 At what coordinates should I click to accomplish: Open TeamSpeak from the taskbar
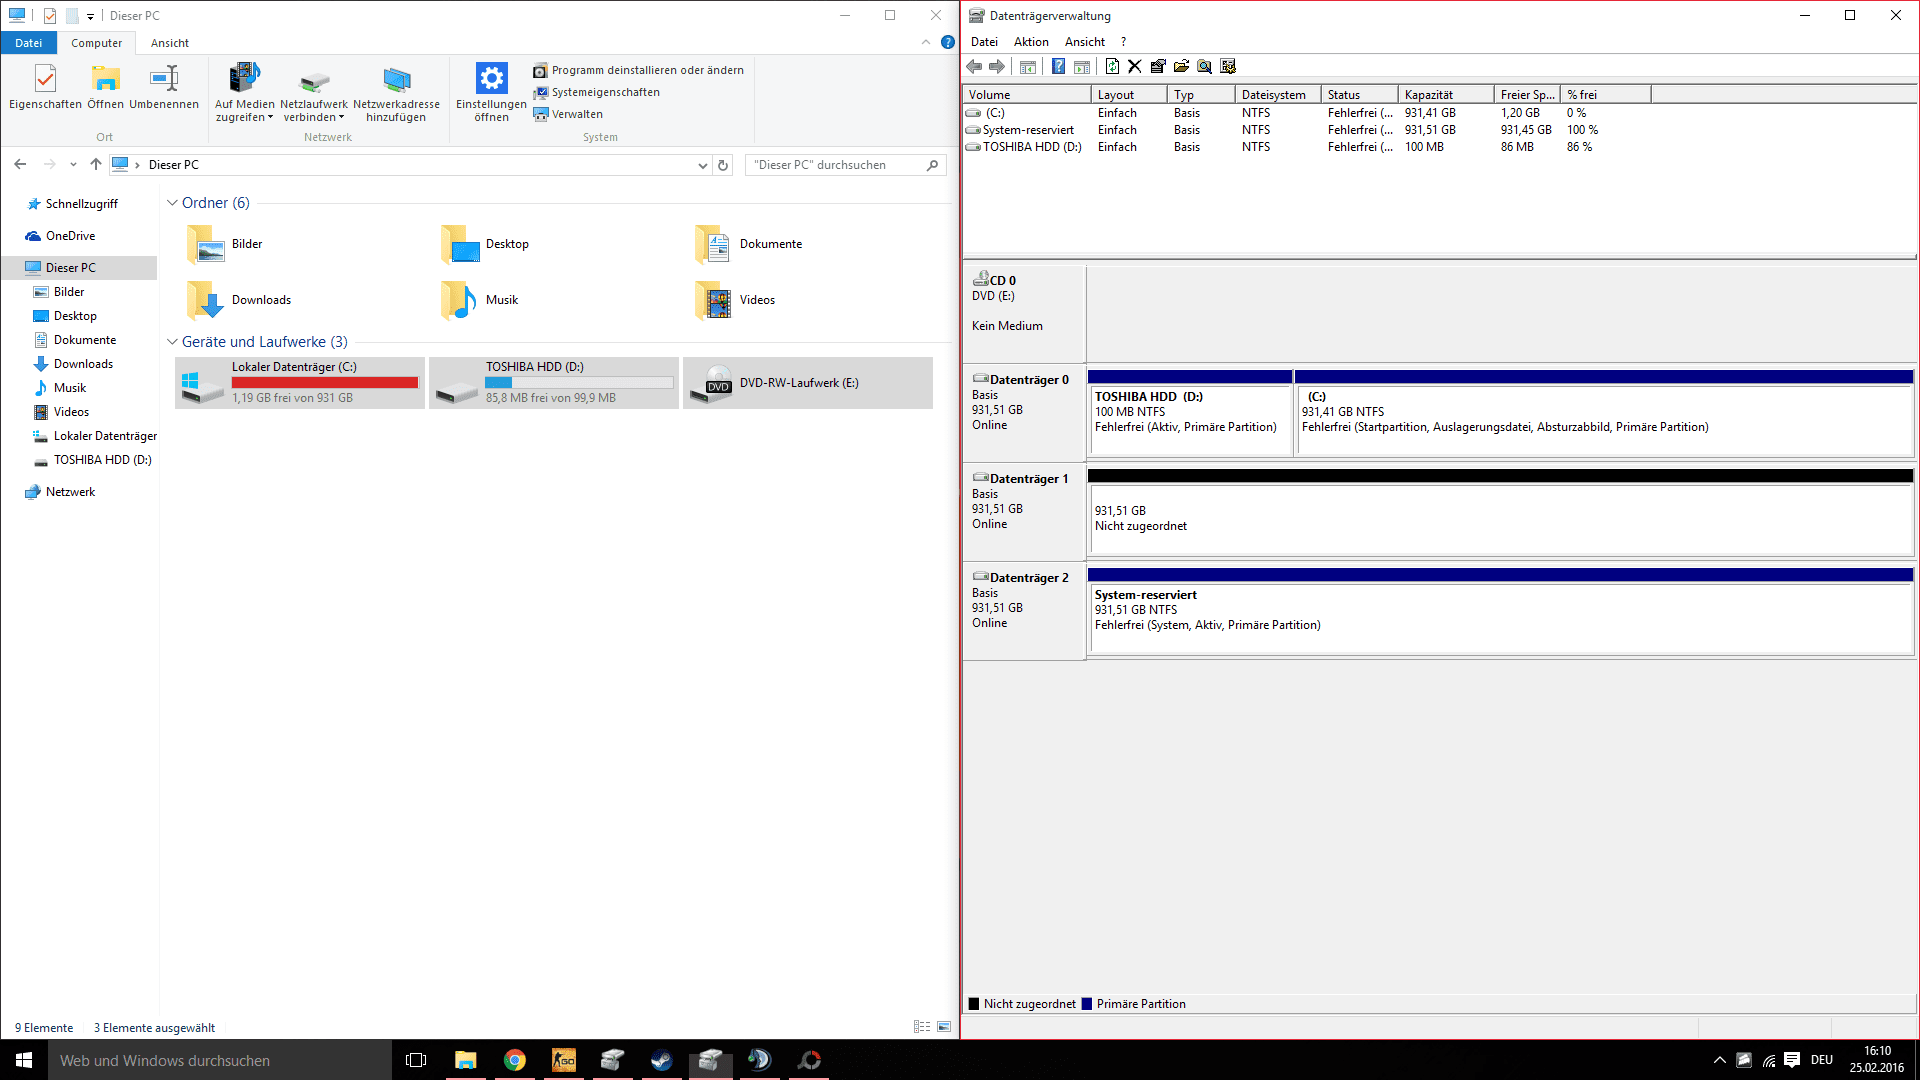759,1060
